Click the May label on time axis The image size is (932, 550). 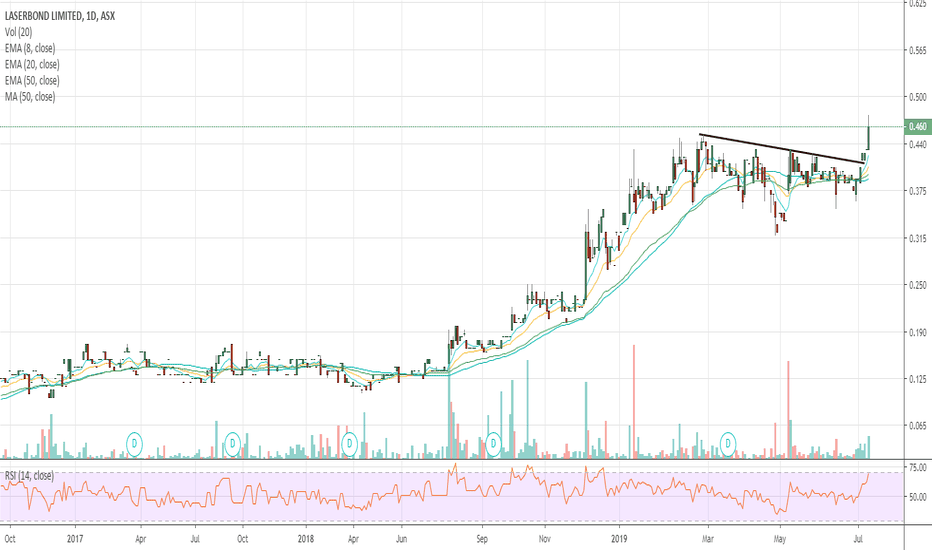point(780,539)
